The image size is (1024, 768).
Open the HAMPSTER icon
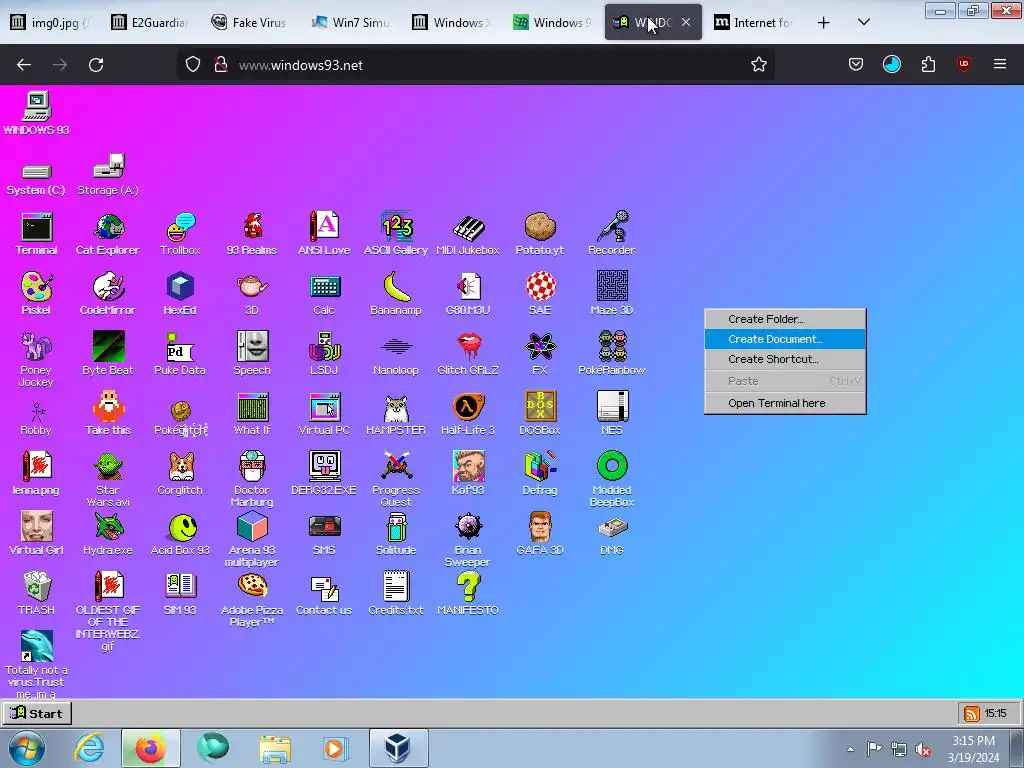tap(396, 413)
